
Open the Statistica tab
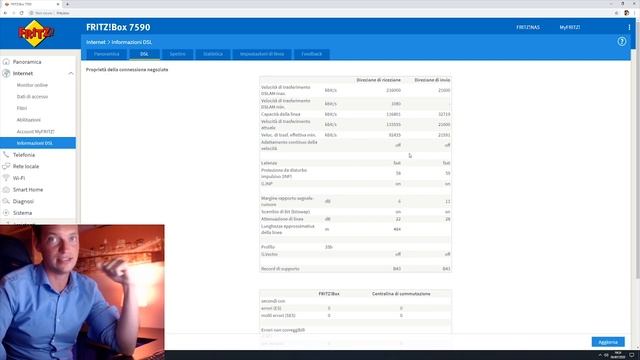click(213, 54)
